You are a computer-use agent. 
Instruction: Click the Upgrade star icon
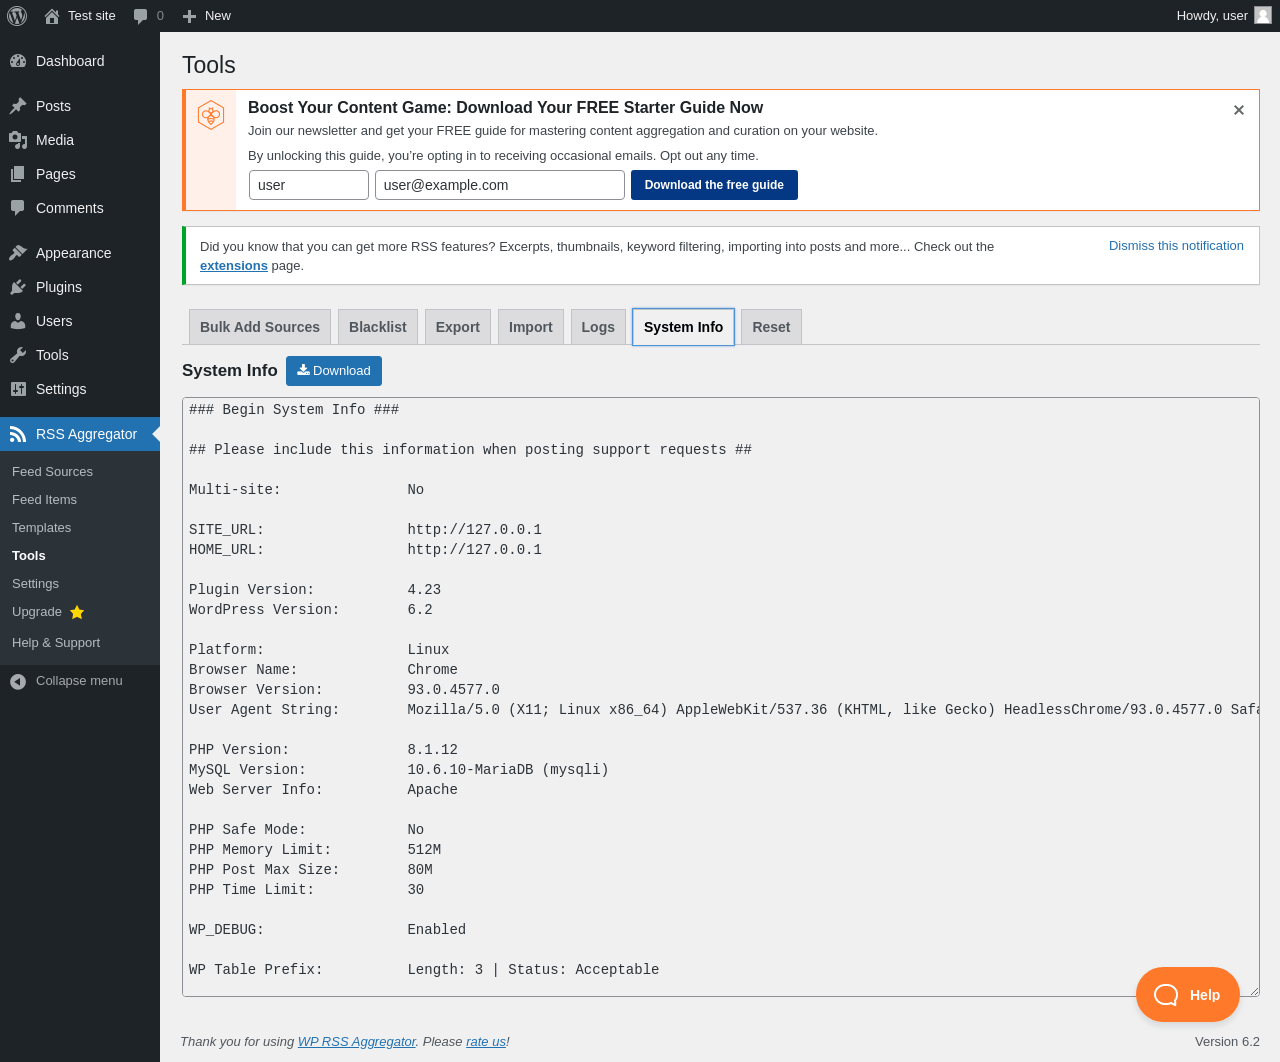coord(77,612)
